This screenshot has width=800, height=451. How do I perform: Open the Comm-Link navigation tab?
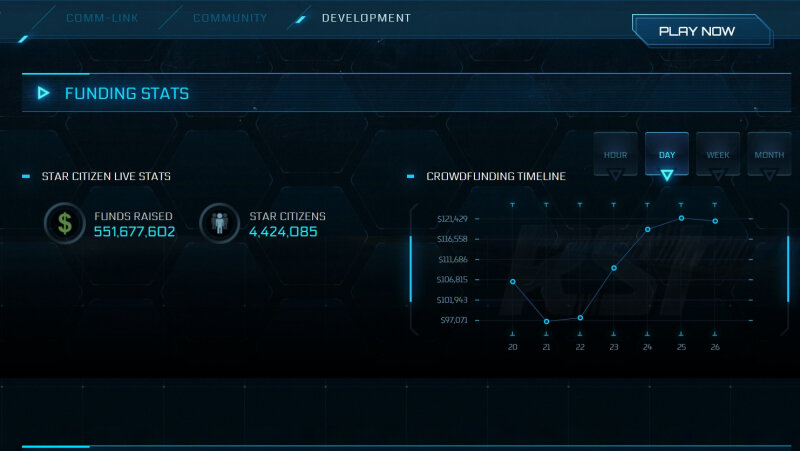(102, 18)
